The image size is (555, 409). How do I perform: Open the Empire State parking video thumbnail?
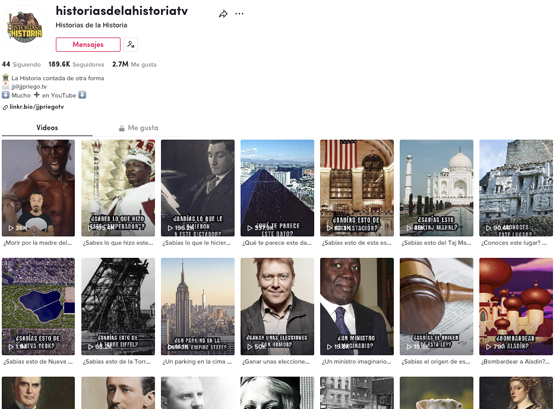tap(198, 306)
